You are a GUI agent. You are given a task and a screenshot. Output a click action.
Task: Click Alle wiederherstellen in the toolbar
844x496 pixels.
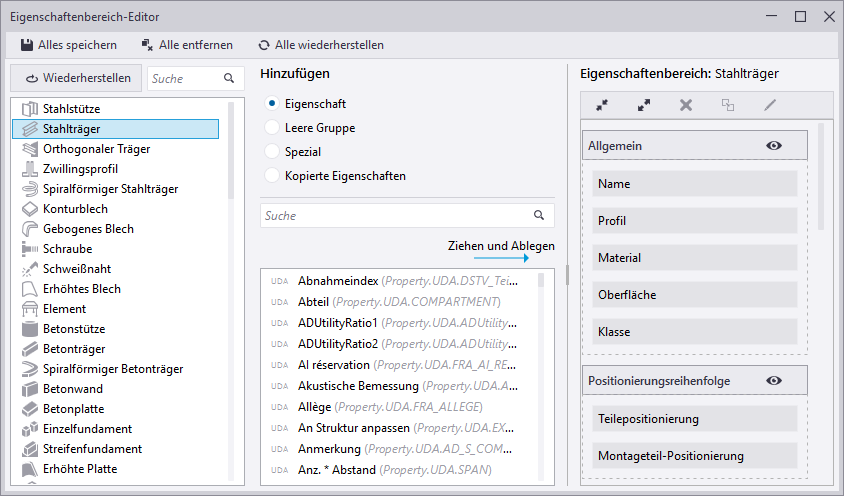(x=320, y=45)
